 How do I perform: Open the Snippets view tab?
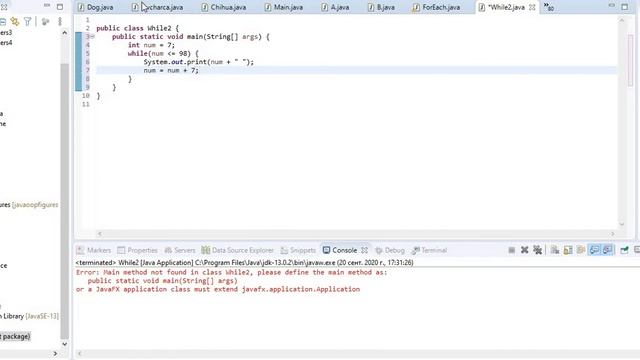point(298,250)
